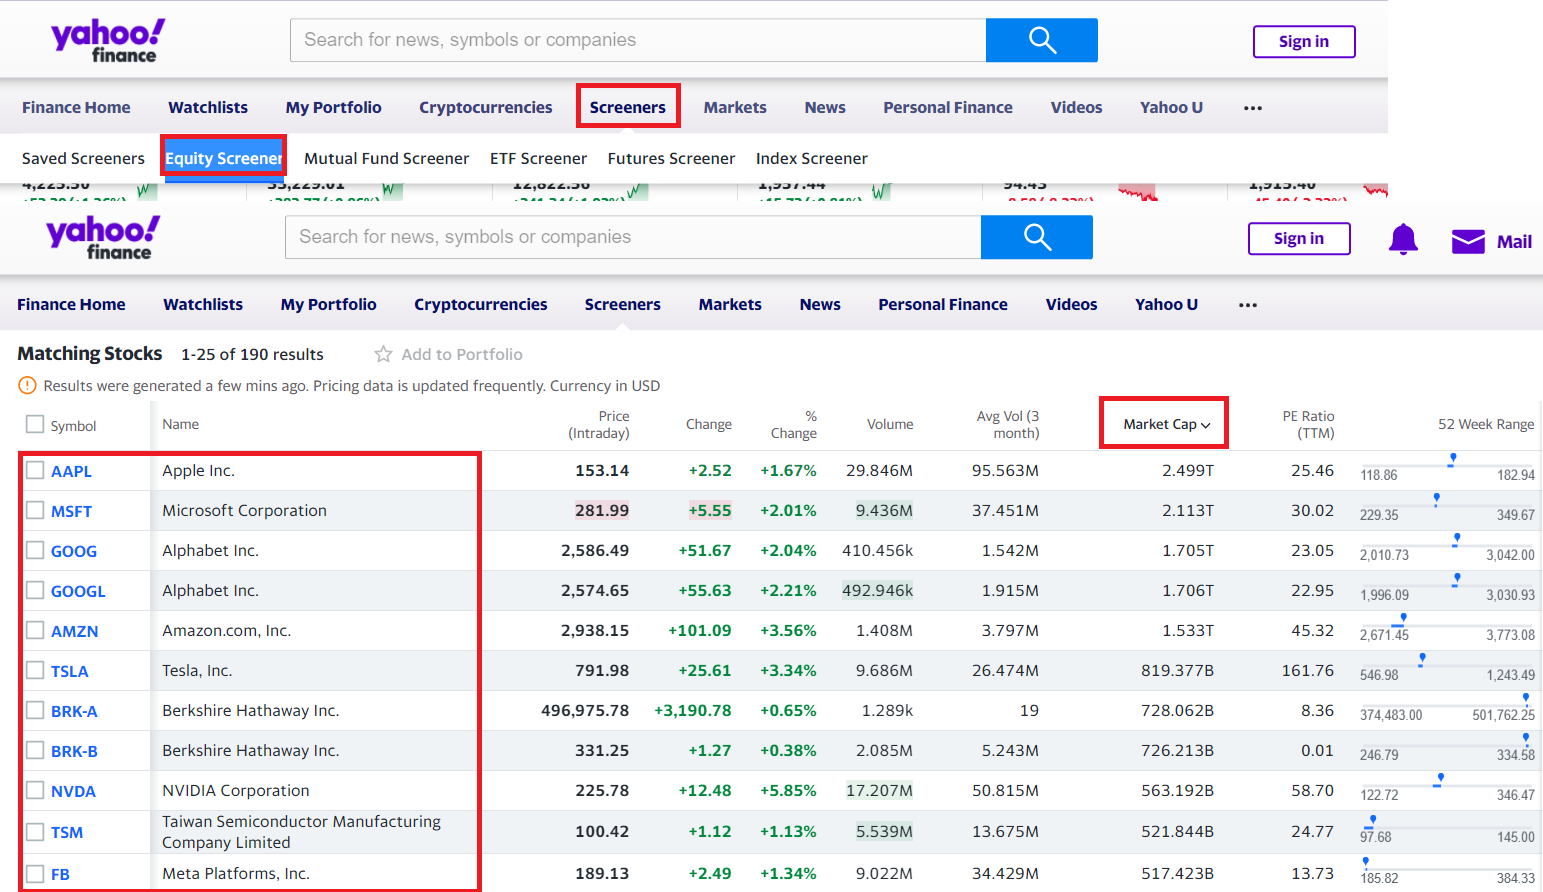Sort by the Name column header
Viewport: 1543px width, 892px height.
pyautogui.click(x=181, y=424)
